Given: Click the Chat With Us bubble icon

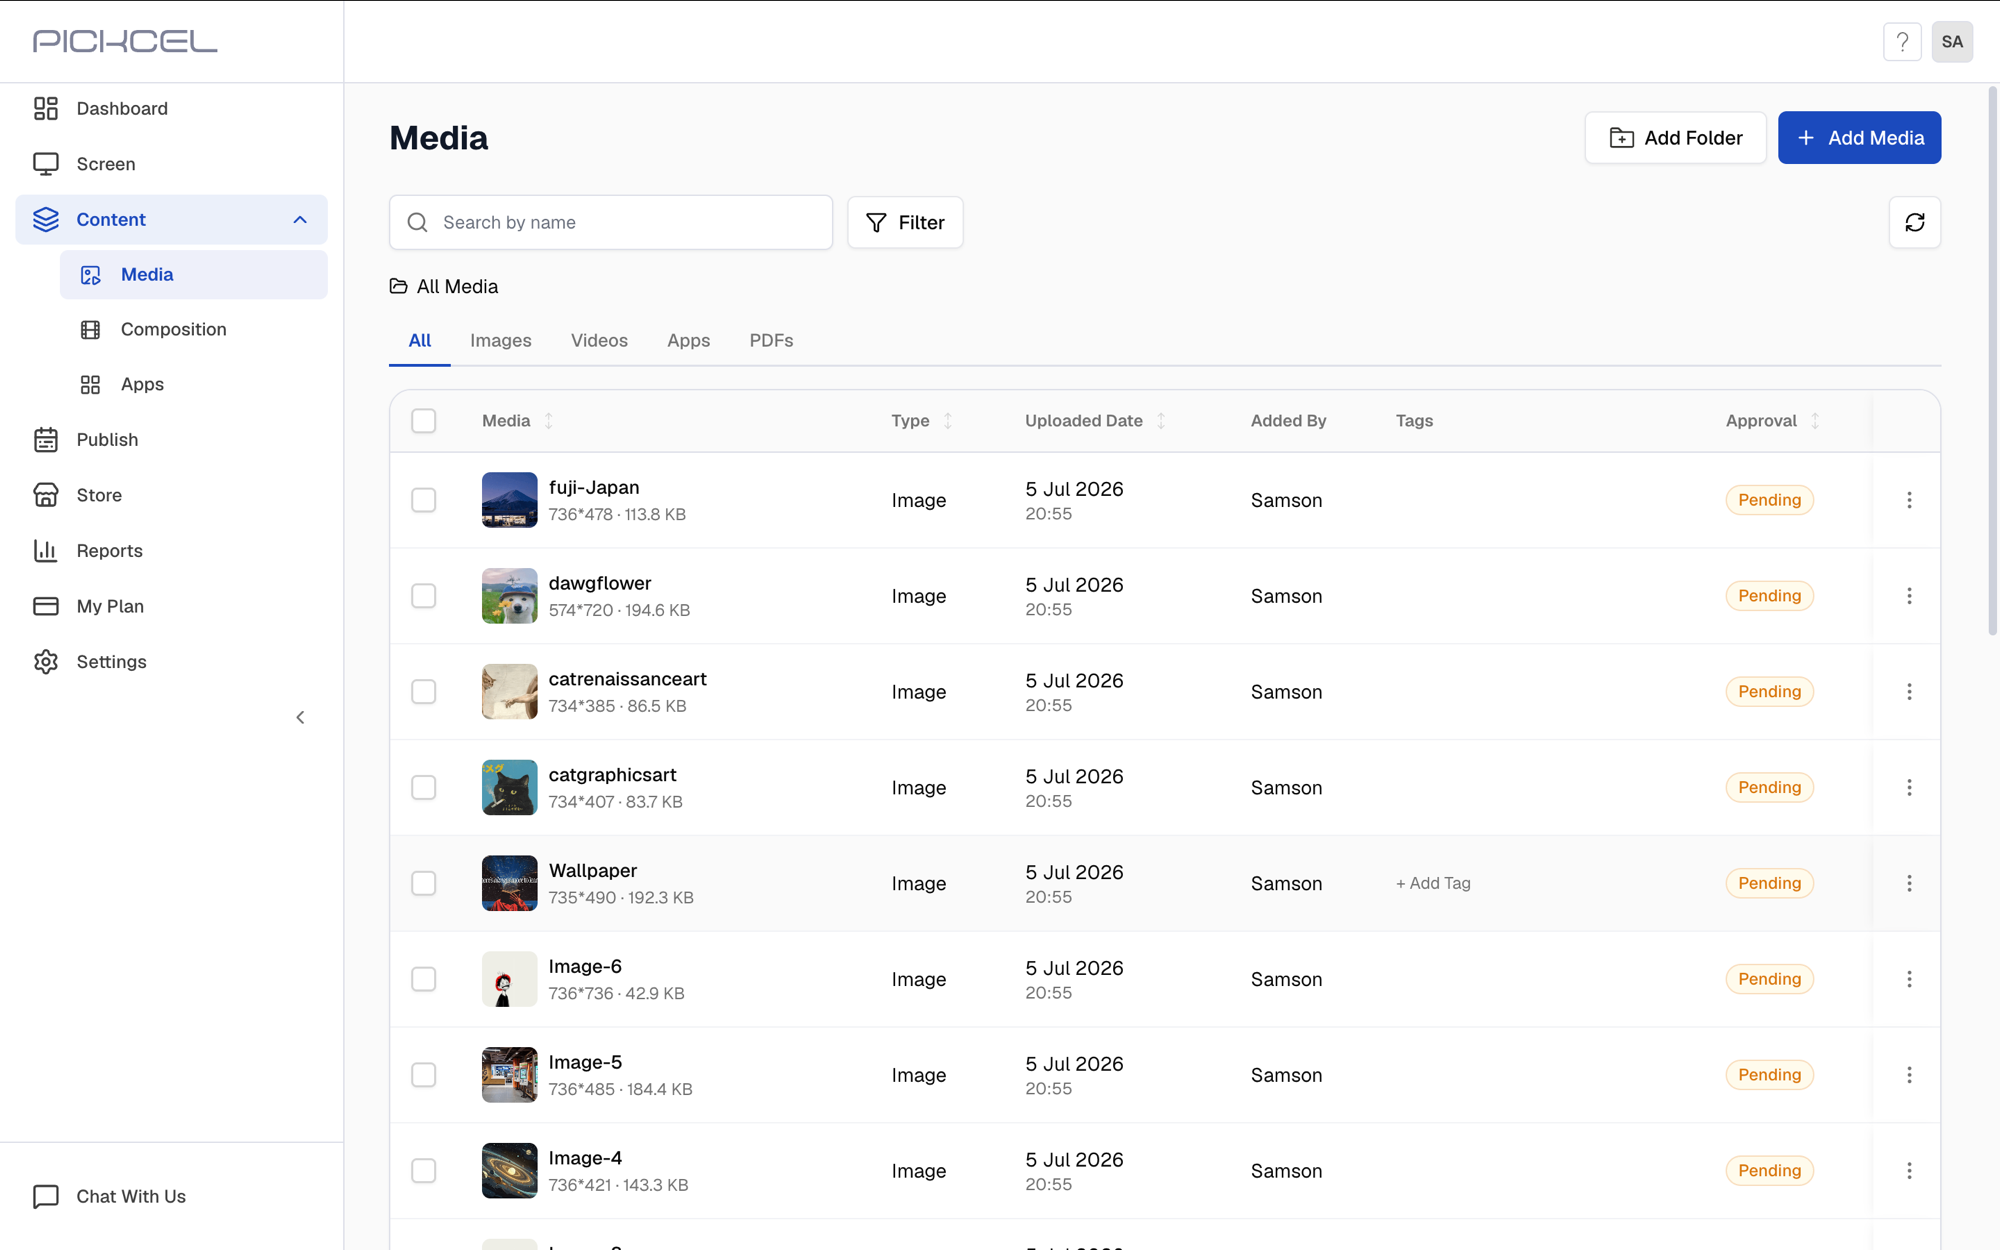Looking at the screenshot, I should tap(46, 1196).
